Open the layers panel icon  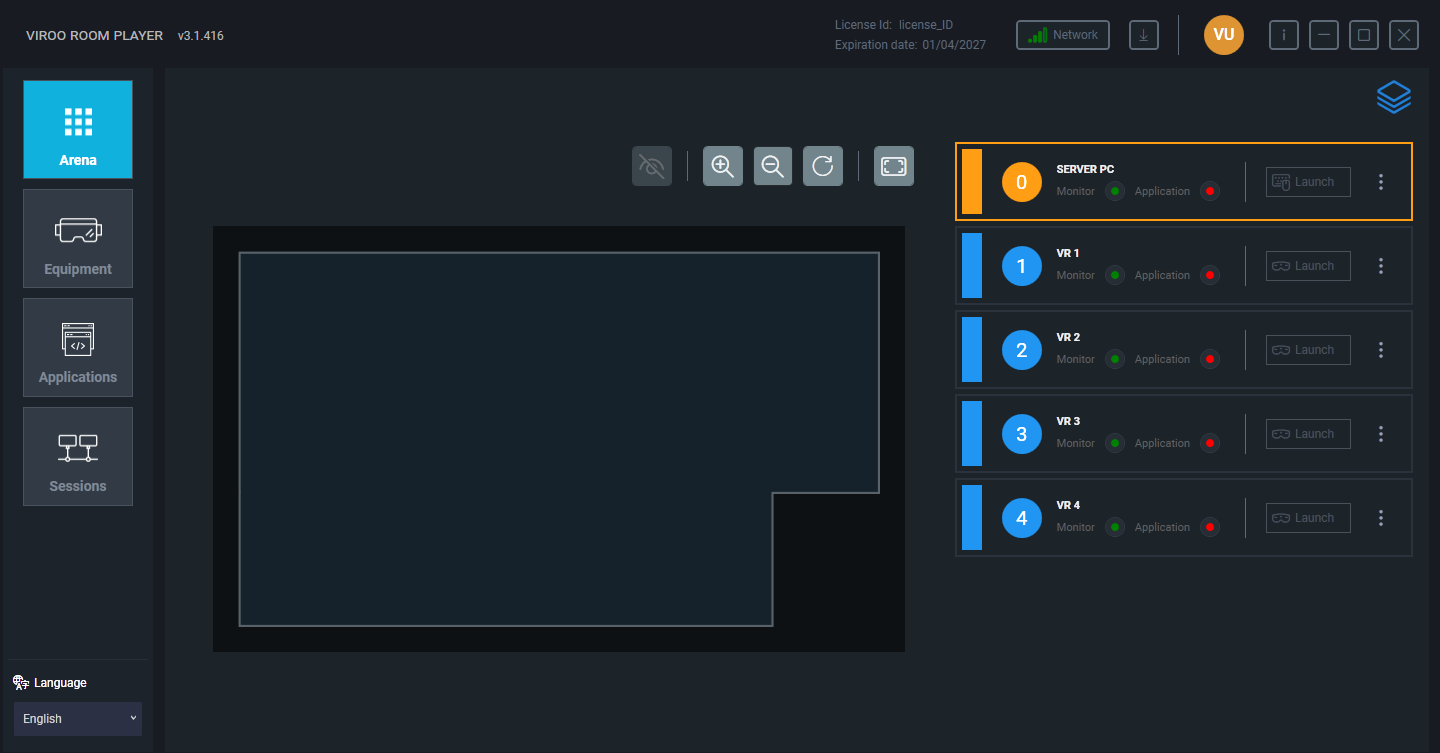tap(1393, 97)
